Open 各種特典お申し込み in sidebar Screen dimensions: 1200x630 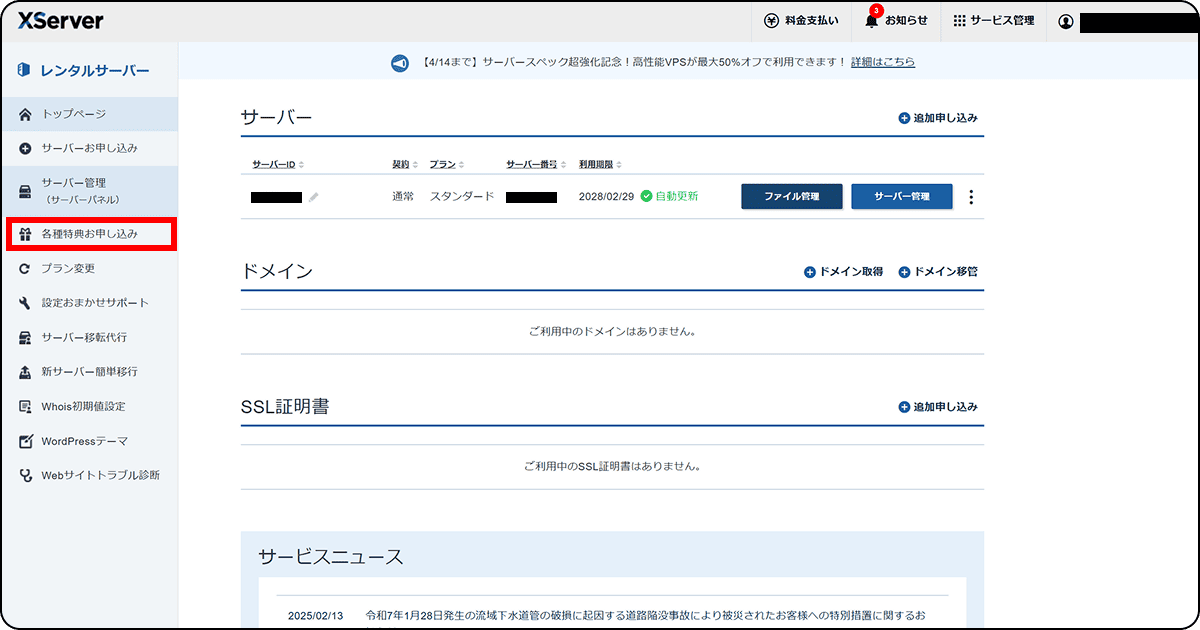(90, 234)
